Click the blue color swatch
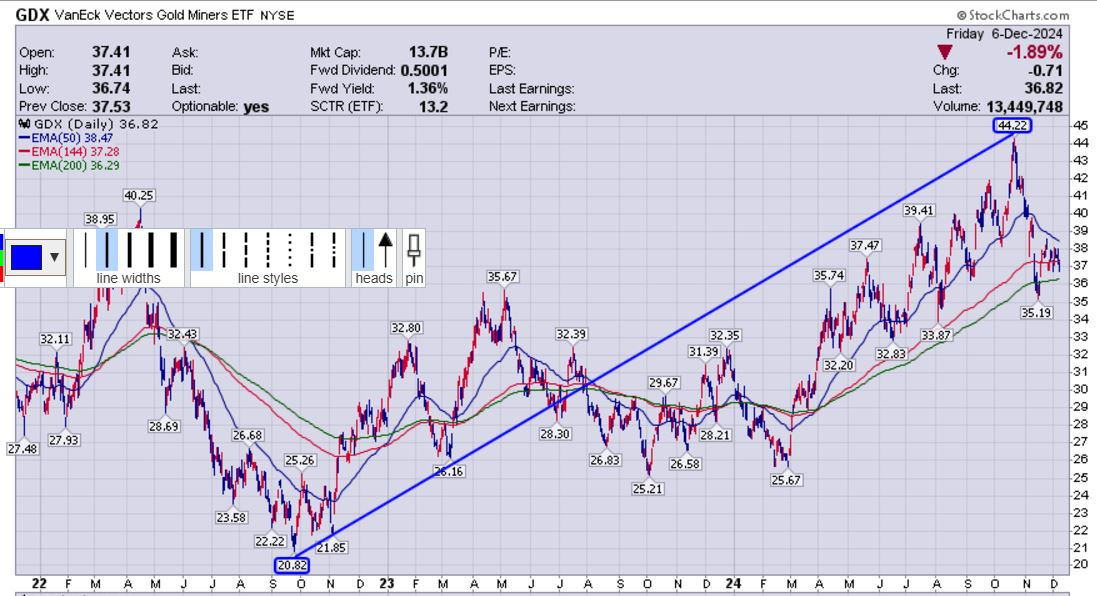The width and height of the screenshot is (1097, 596). coord(27,257)
